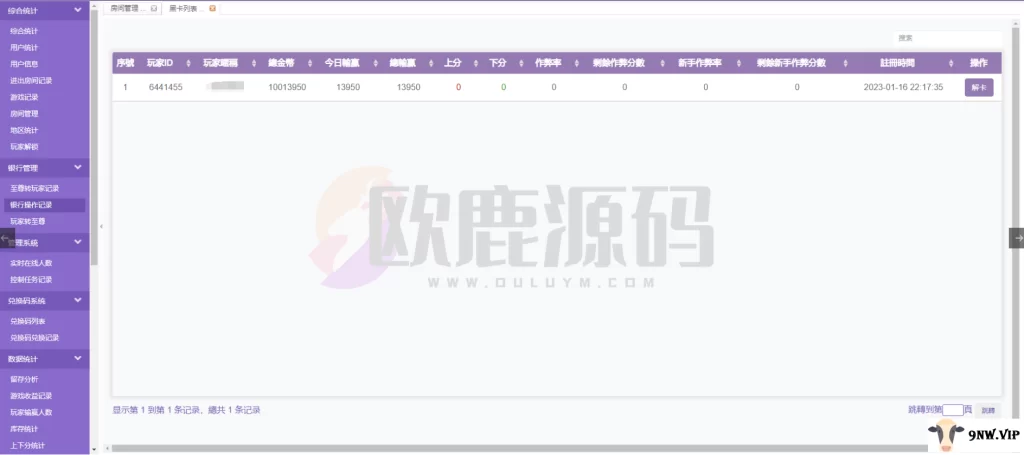Click 解卡 button for player 6441455

pos(979,87)
